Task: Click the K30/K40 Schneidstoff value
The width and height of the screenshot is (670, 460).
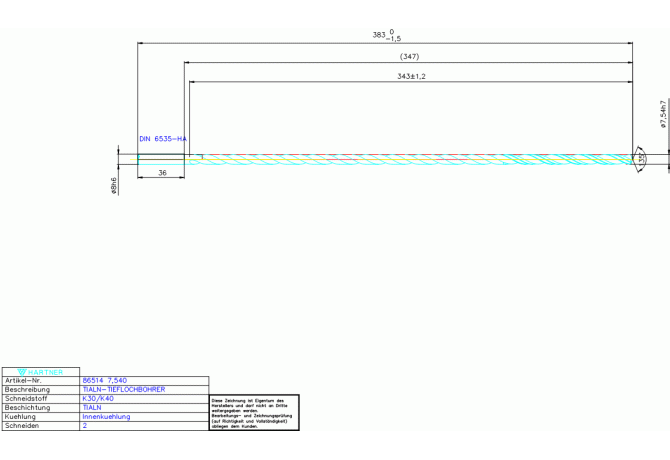Action: point(98,398)
